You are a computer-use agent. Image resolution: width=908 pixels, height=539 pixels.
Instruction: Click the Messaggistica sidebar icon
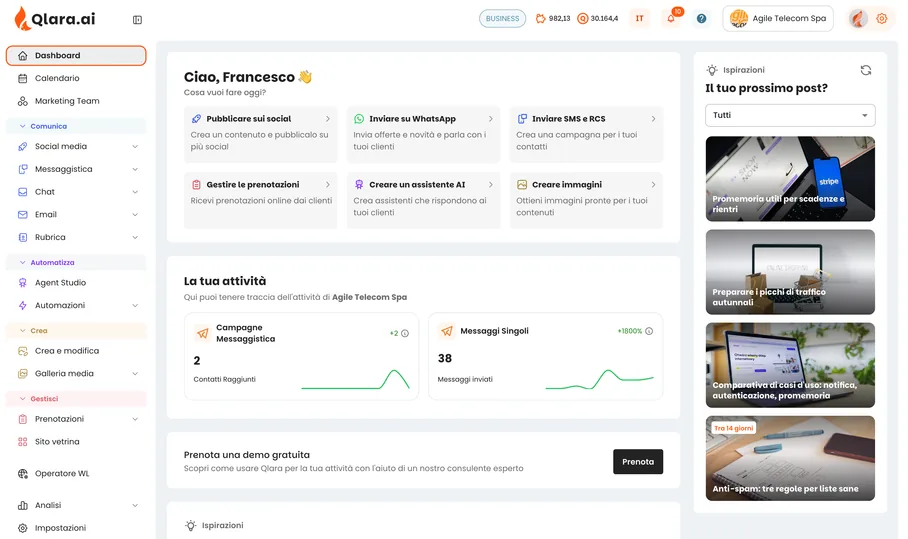coord(23,169)
